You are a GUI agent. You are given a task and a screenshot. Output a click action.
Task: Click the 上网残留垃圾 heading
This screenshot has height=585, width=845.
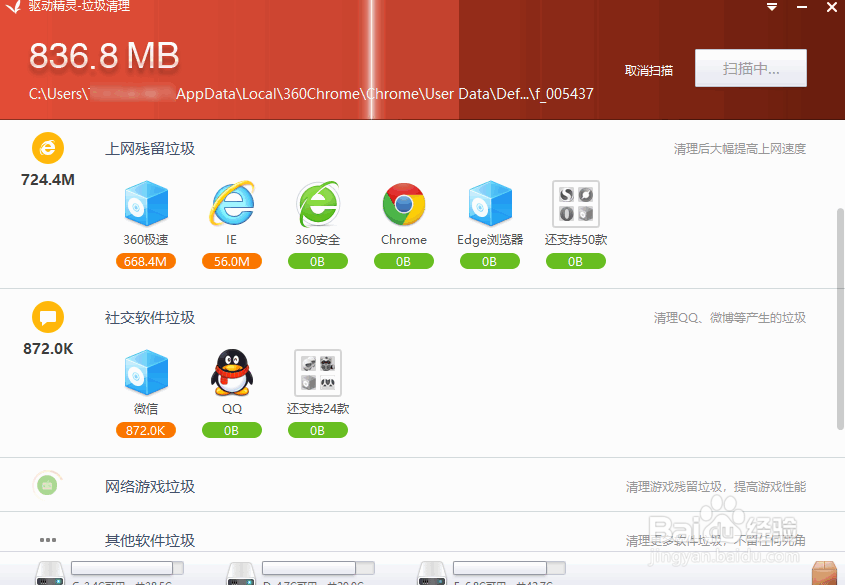pyautogui.click(x=150, y=149)
